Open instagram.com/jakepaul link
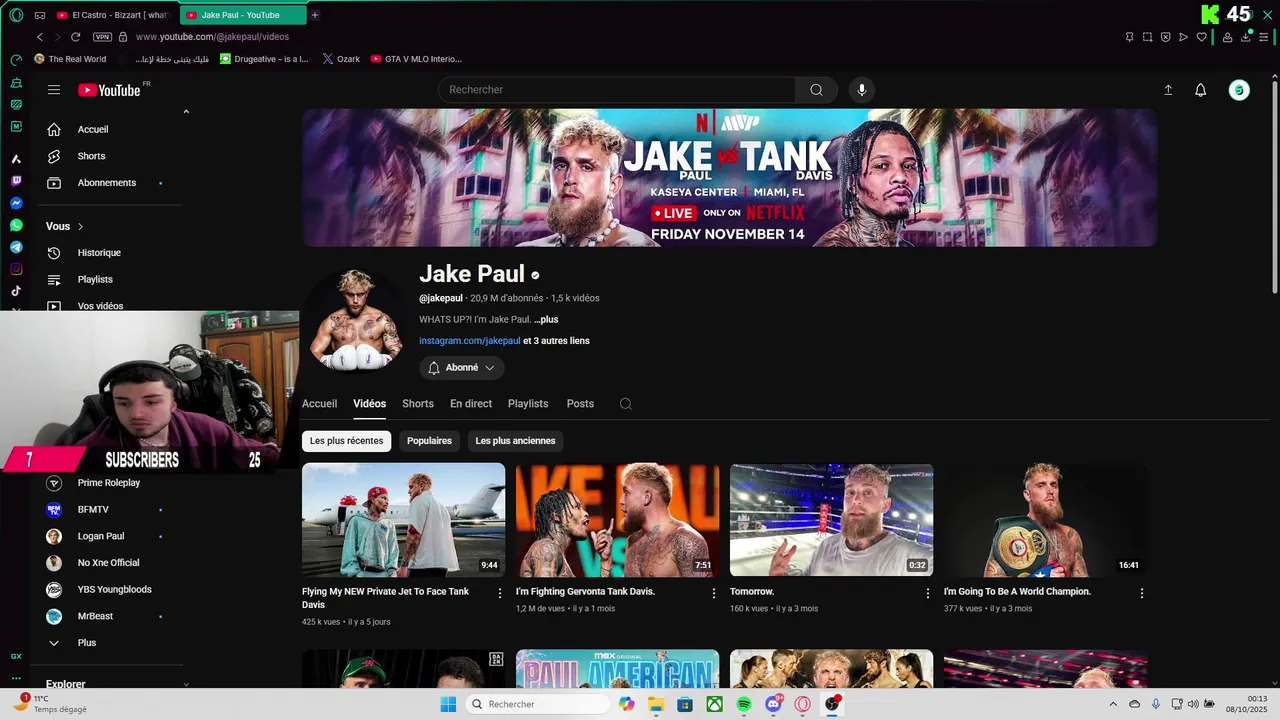The width and height of the screenshot is (1280, 720). pos(470,341)
